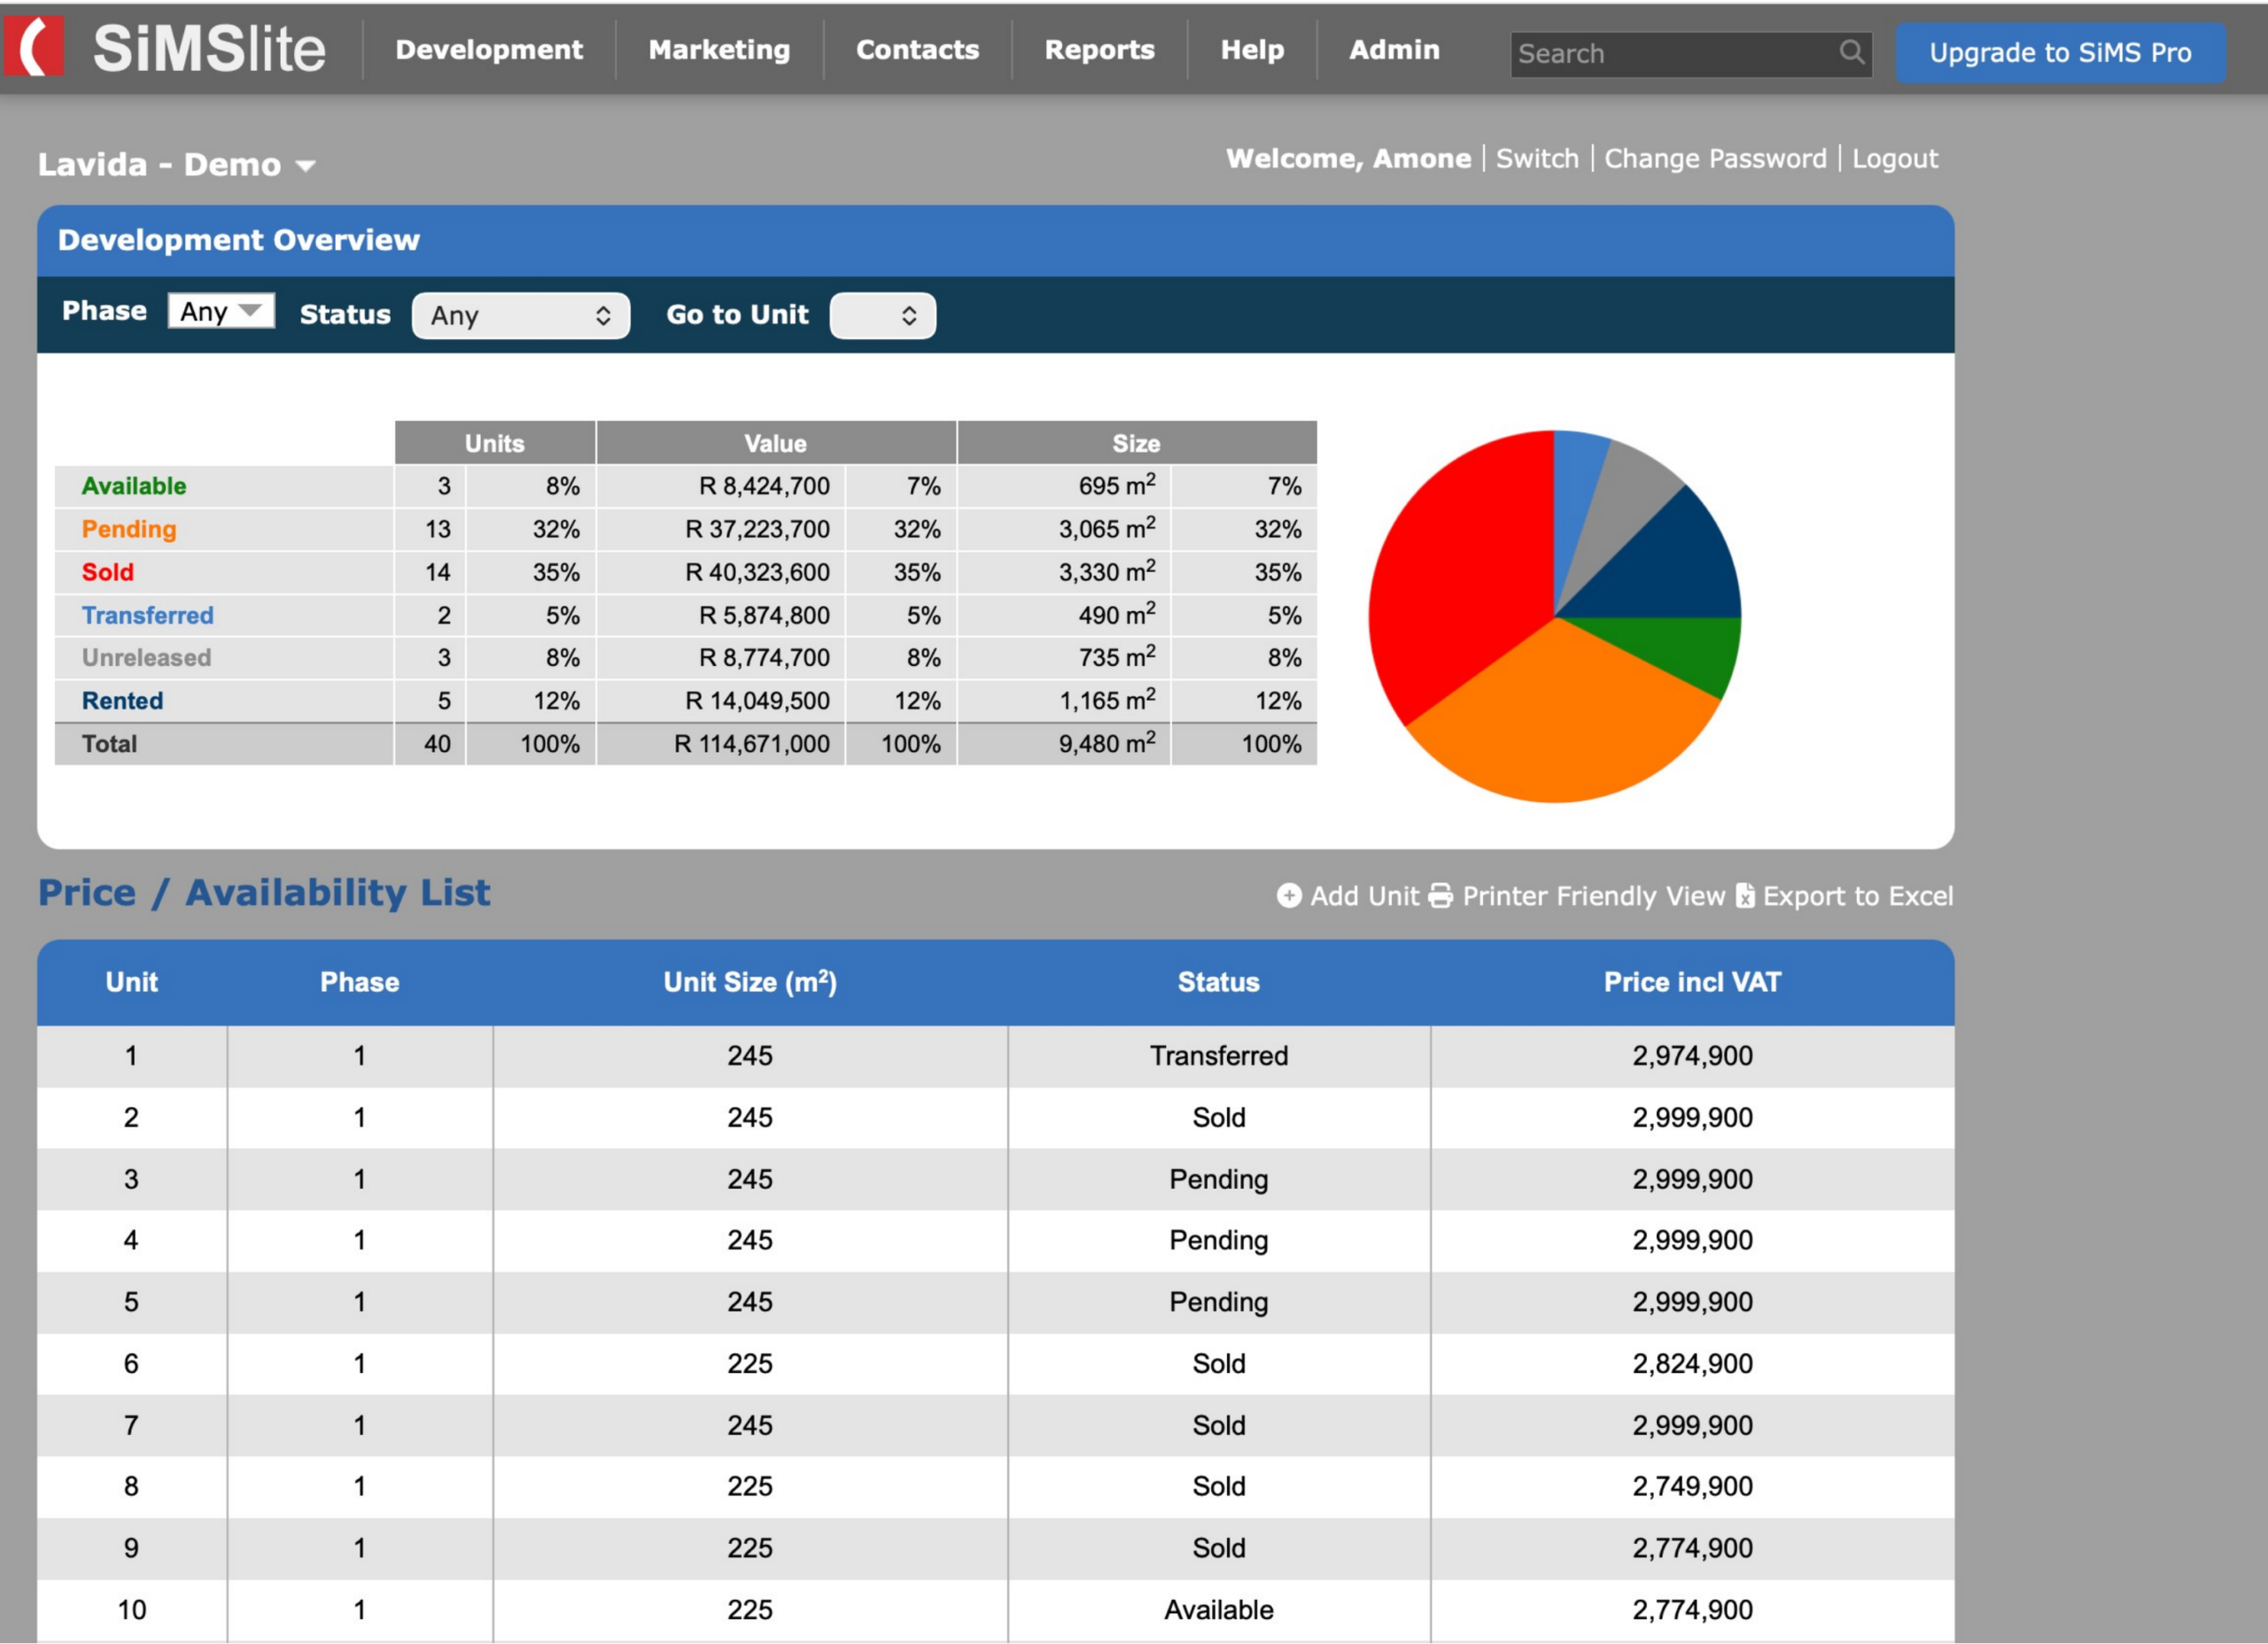Click the Switch user link
Image resolution: width=2268 pixels, height=1644 pixels.
click(1537, 158)
